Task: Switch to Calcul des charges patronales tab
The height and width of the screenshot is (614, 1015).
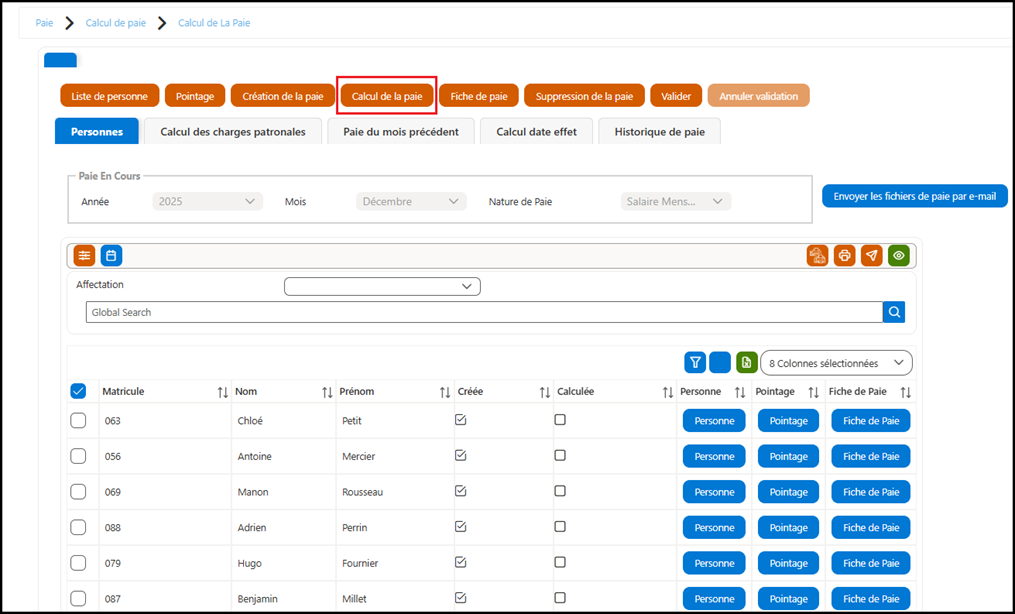Action: 233,131
